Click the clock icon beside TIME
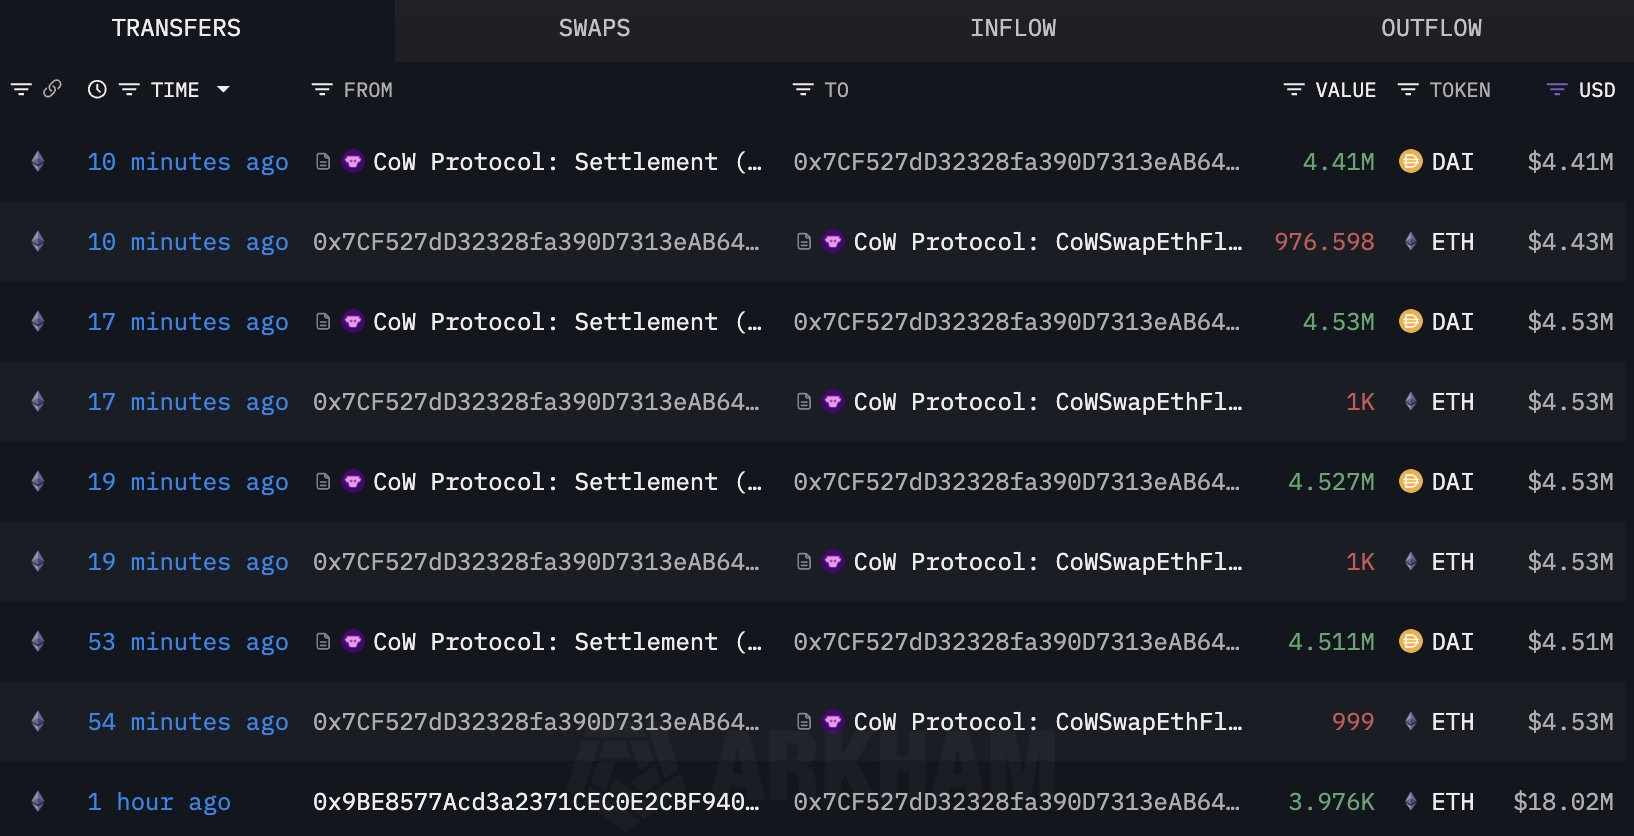Screen dimensions: 1634x836 tap(97, 89)
